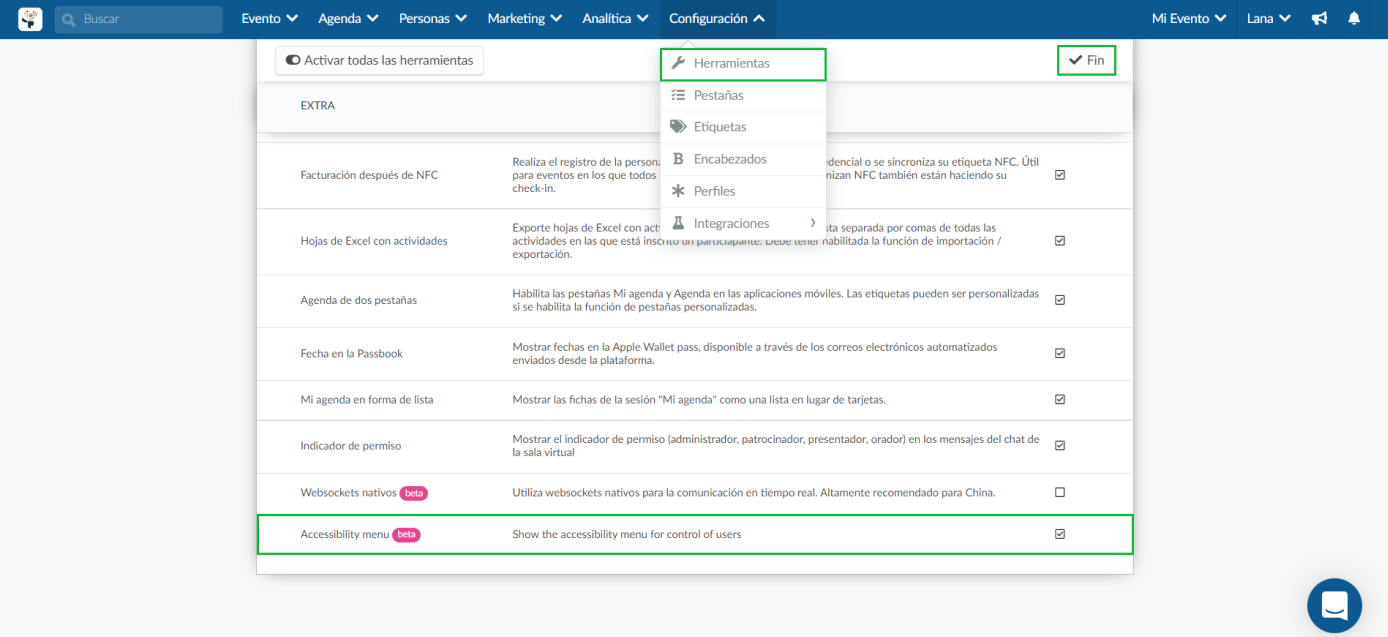Click the bold B icon beside Encabezados
Viewport: 1388px width, 637px height.
pos(677,159)
